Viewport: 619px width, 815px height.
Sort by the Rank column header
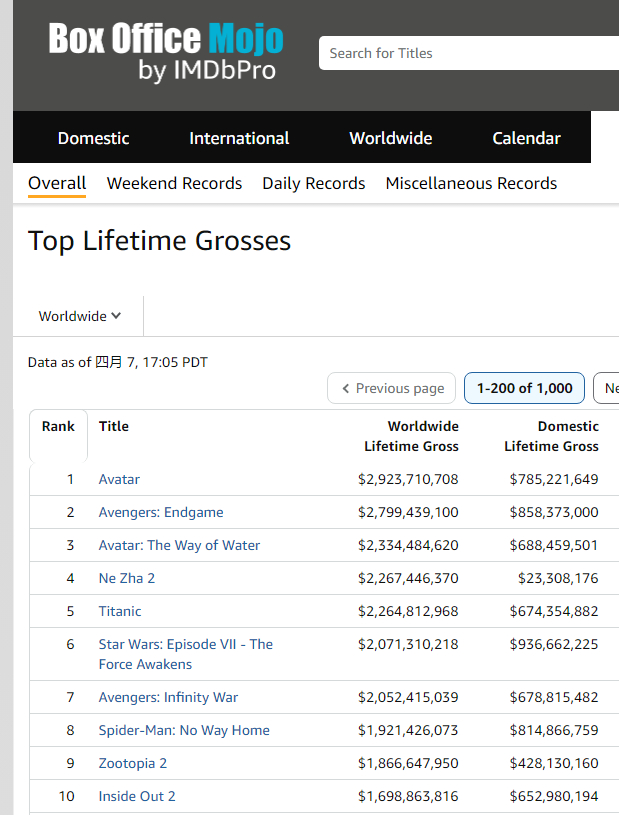(58, 426)
